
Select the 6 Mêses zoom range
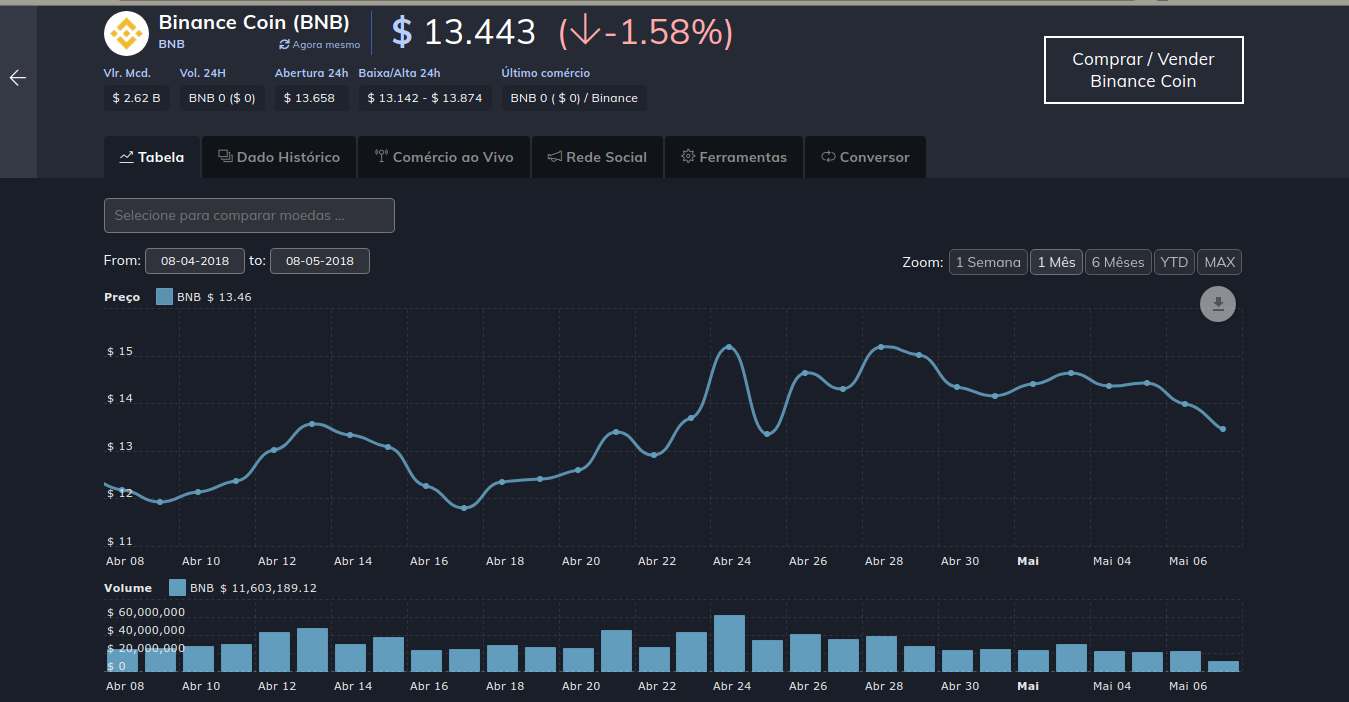coord(1118,262)
